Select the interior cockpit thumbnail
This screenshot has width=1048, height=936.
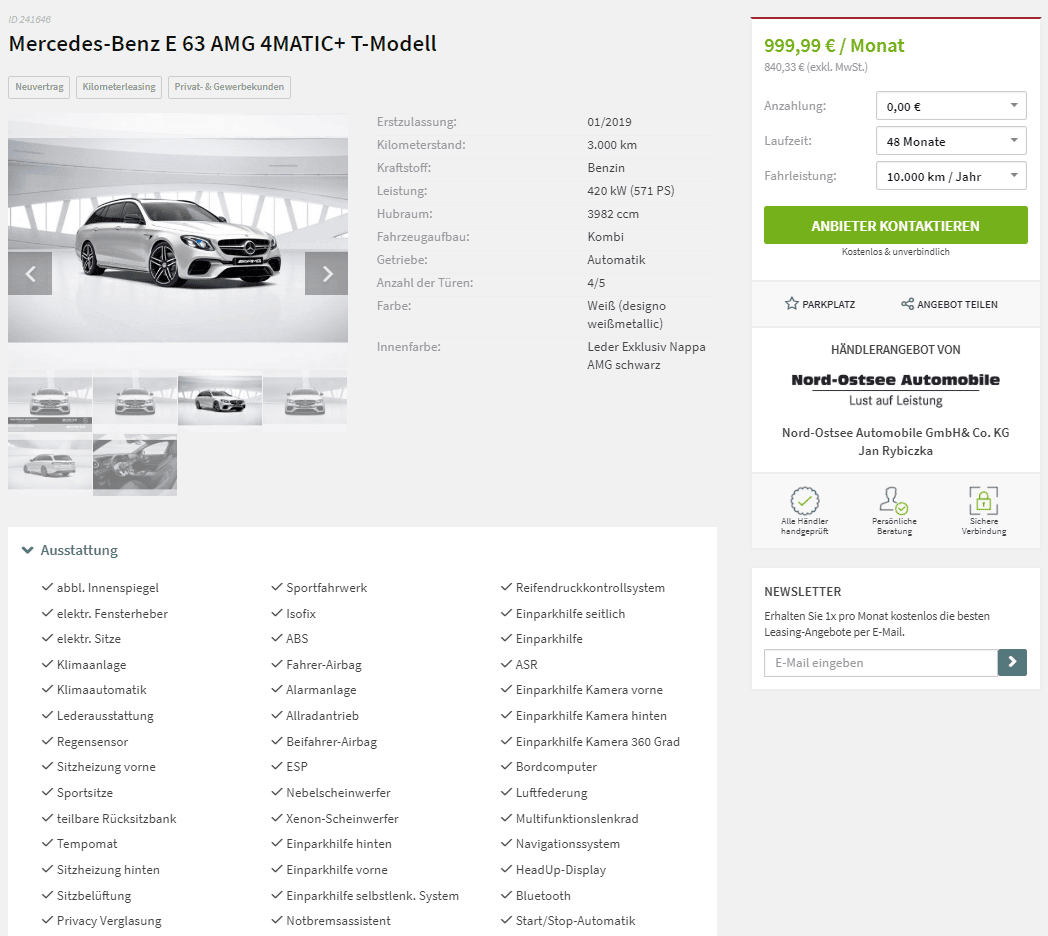[135, 465]
